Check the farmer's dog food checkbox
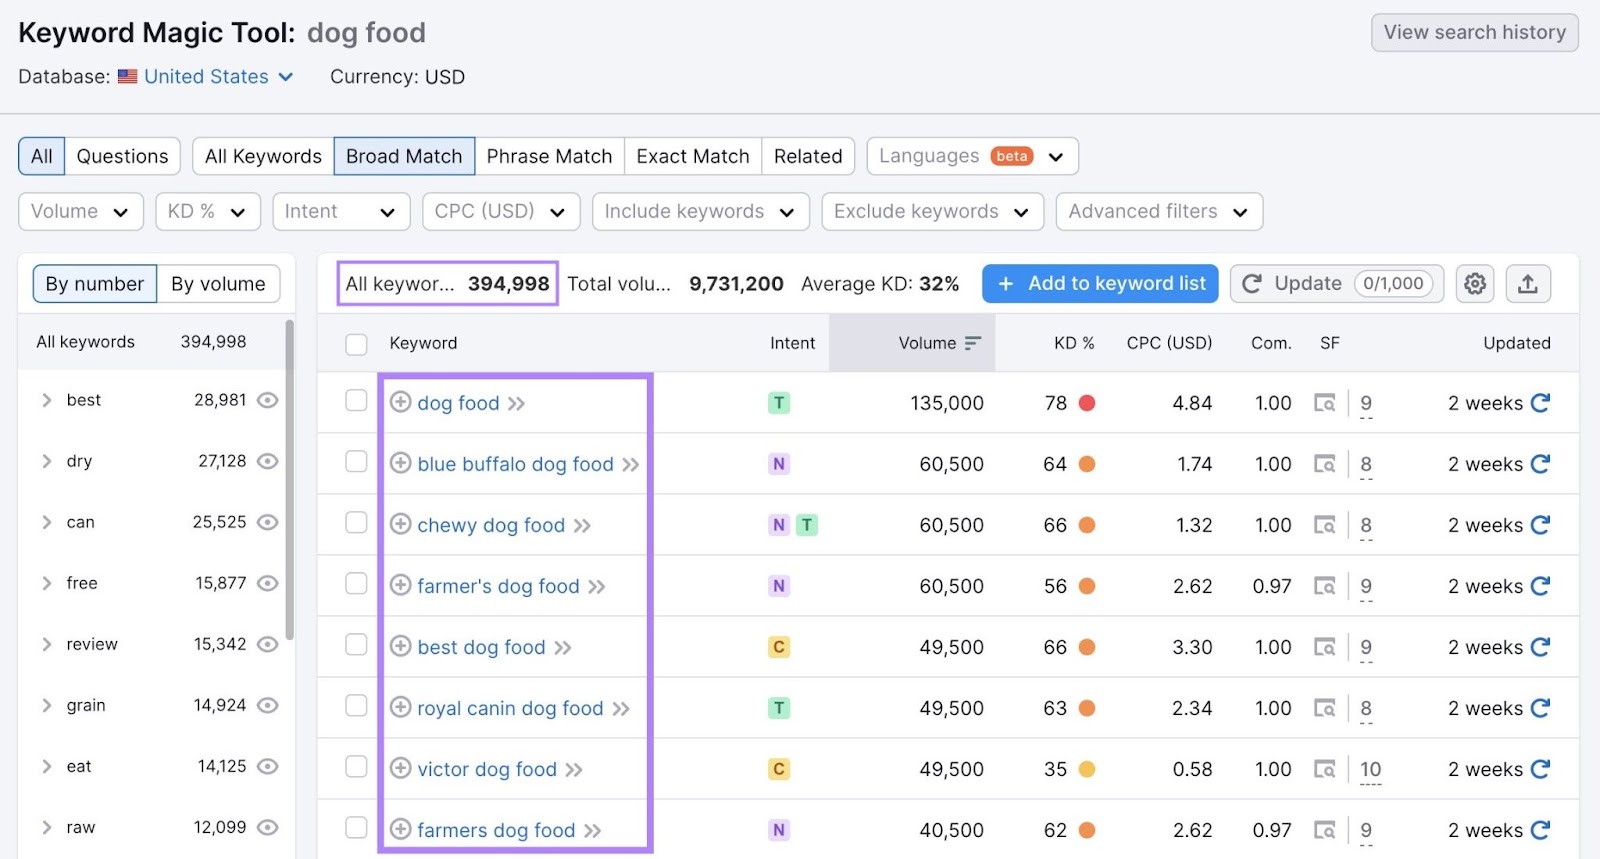This screenshot has height=859, width=1600. [356, 583]
